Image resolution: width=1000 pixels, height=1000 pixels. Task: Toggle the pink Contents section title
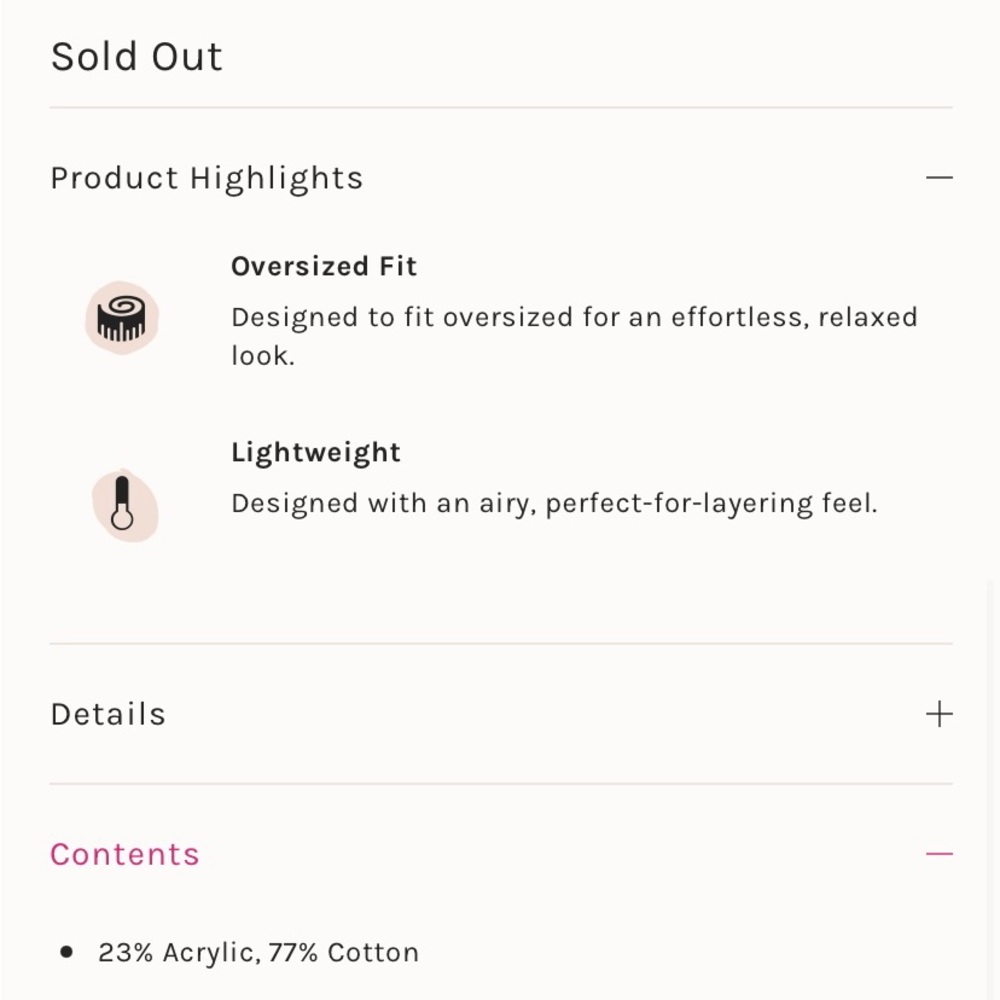[125, 854]
